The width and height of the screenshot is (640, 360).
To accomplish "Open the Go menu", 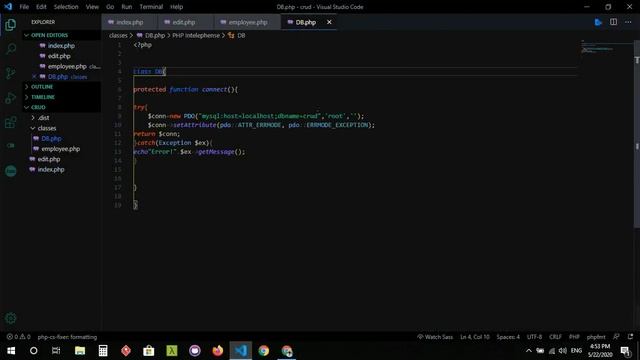I will (110, 7).
